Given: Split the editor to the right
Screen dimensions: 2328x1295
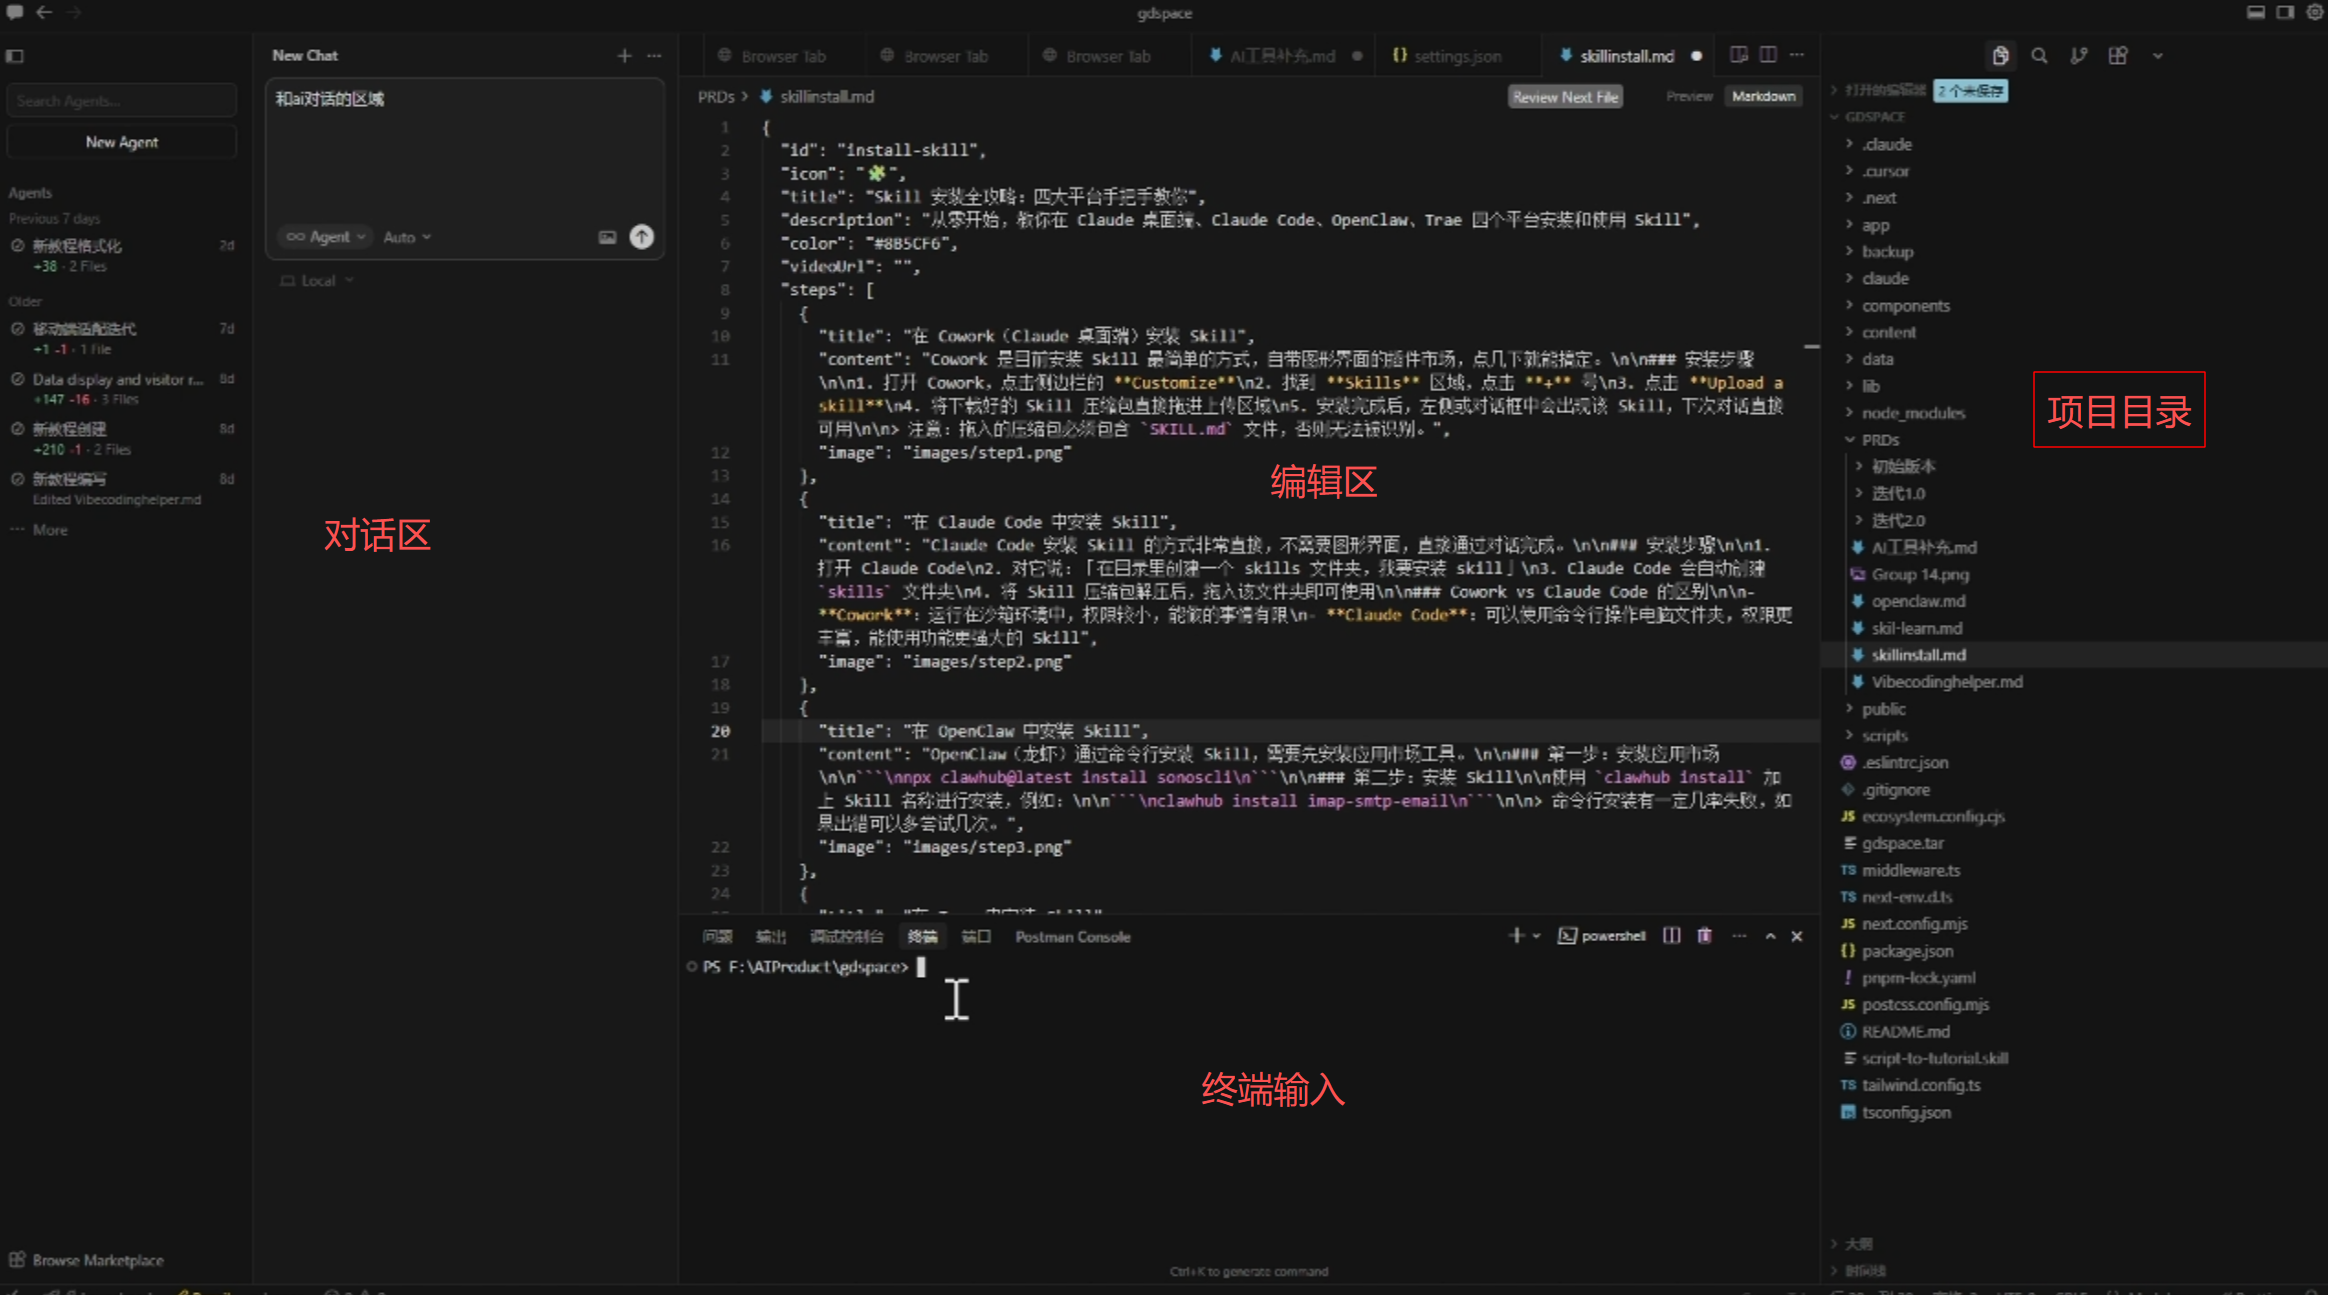Looking at the screenshot, I should [x=1768, y=55].
